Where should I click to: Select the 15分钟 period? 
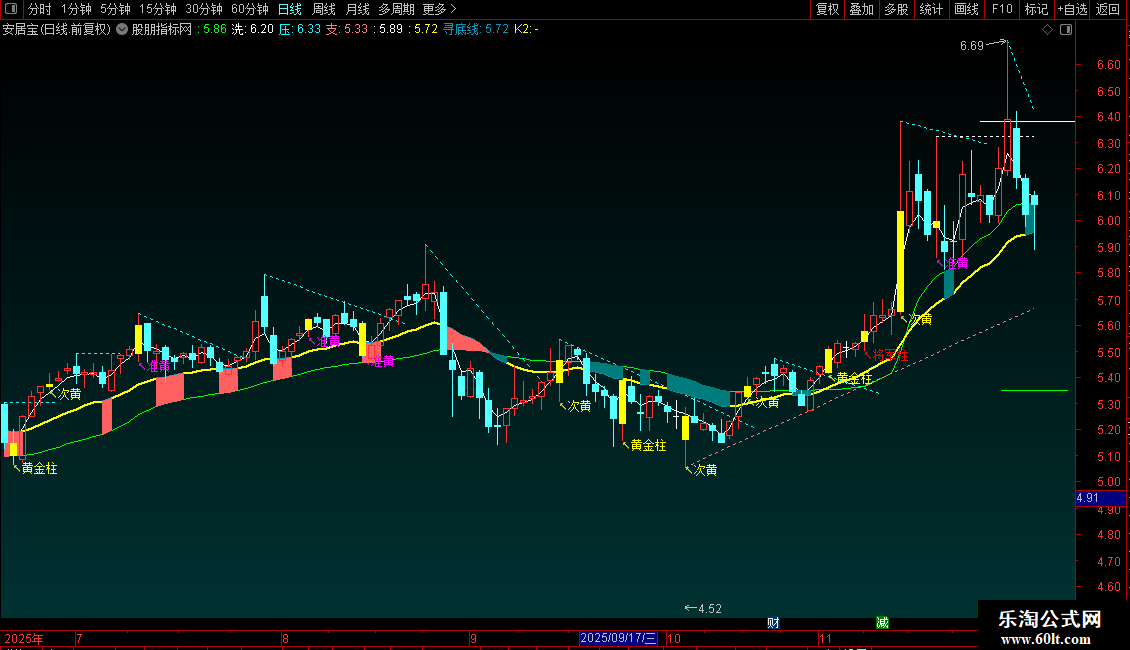[158, 9]
